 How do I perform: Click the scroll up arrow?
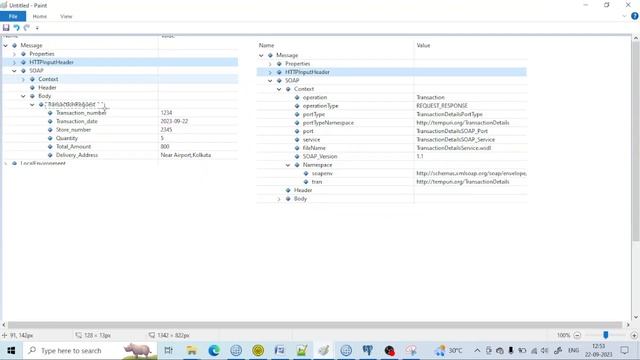click(x=636, y=38)
